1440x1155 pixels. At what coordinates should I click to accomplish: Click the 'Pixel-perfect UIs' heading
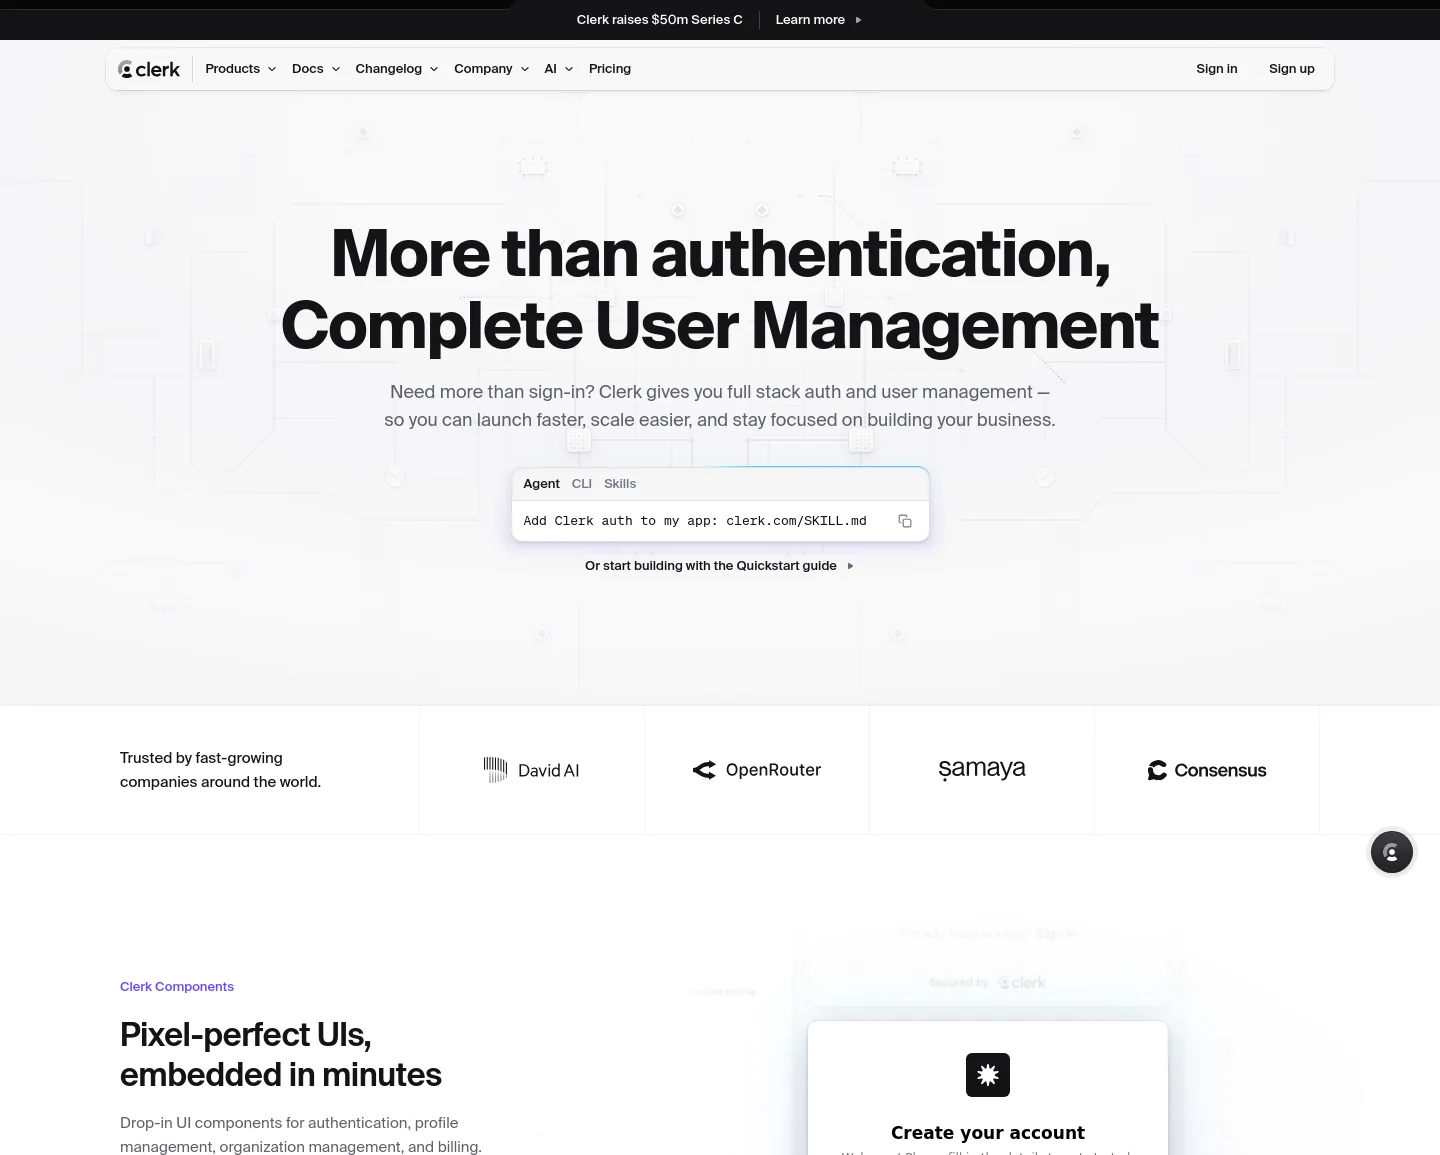point(281,1055)
